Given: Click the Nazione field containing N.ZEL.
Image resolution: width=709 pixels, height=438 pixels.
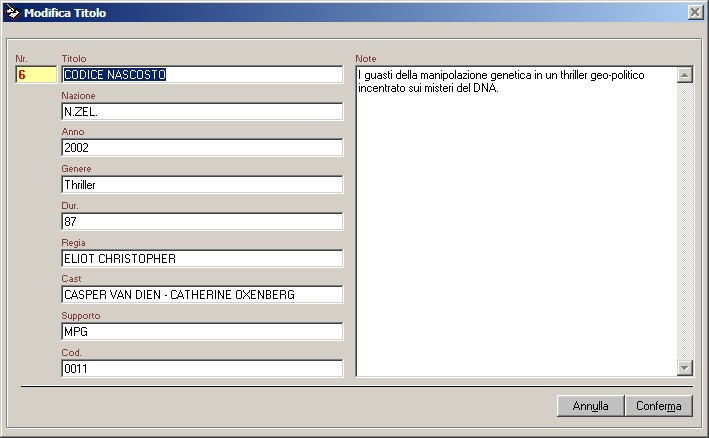Looking at the screenshot, I should pos(202,112).
